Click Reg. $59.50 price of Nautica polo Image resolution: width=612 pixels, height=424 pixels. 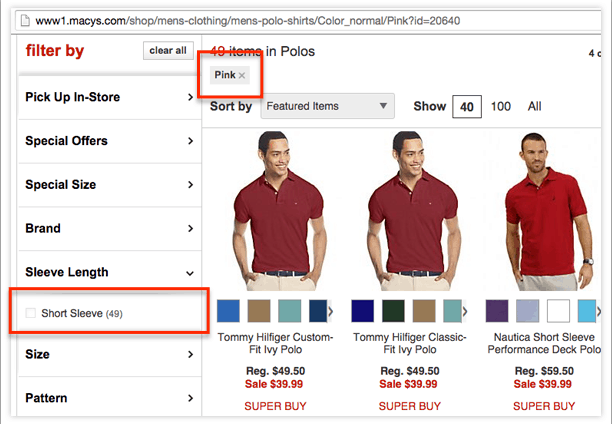click(544, 371)
